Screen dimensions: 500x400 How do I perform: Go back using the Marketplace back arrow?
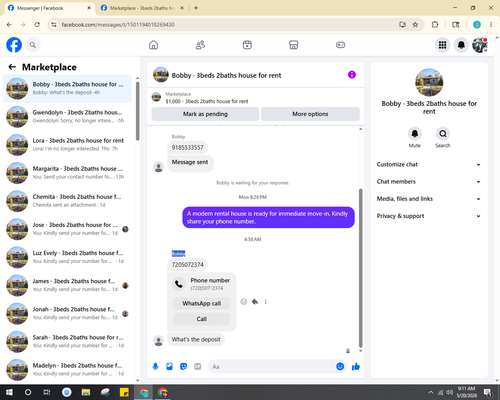pos(12,67)
